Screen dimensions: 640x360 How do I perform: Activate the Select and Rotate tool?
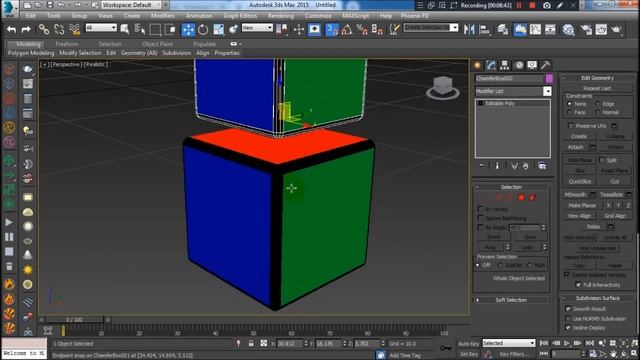[203, 29]
